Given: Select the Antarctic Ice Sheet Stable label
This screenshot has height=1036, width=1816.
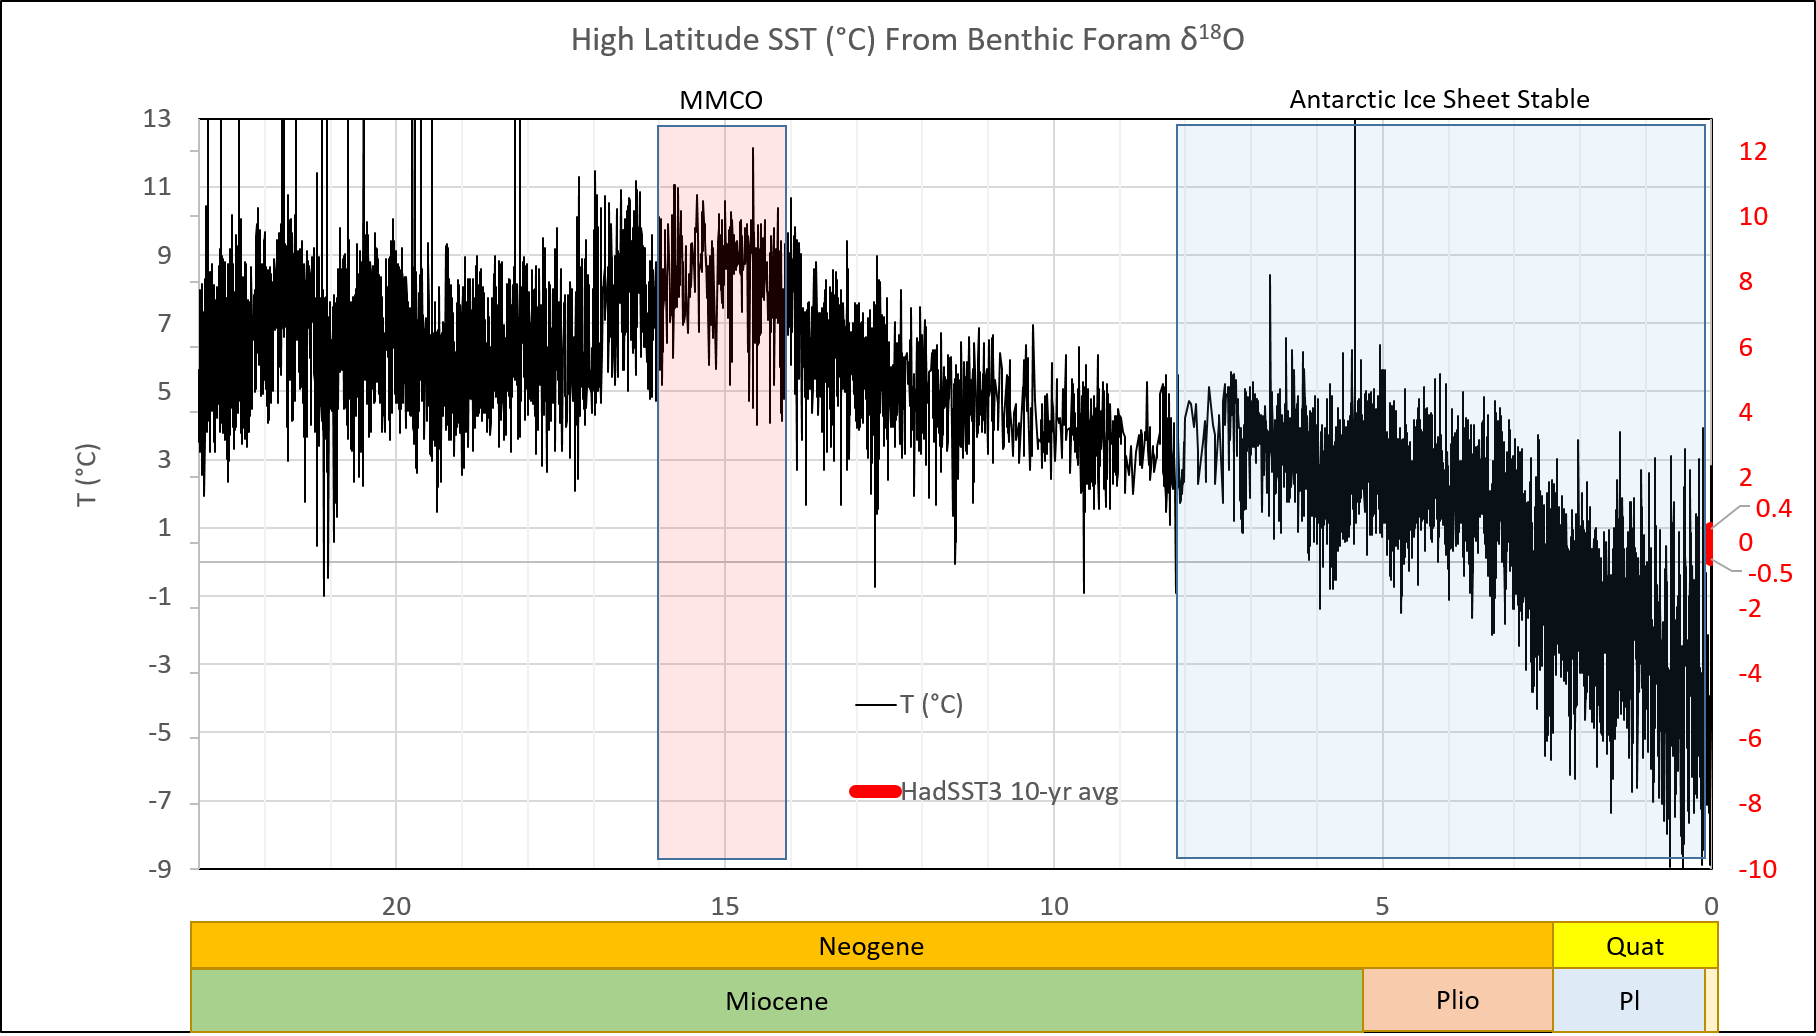Looking at the screenshot, I should pos(1439,99).
